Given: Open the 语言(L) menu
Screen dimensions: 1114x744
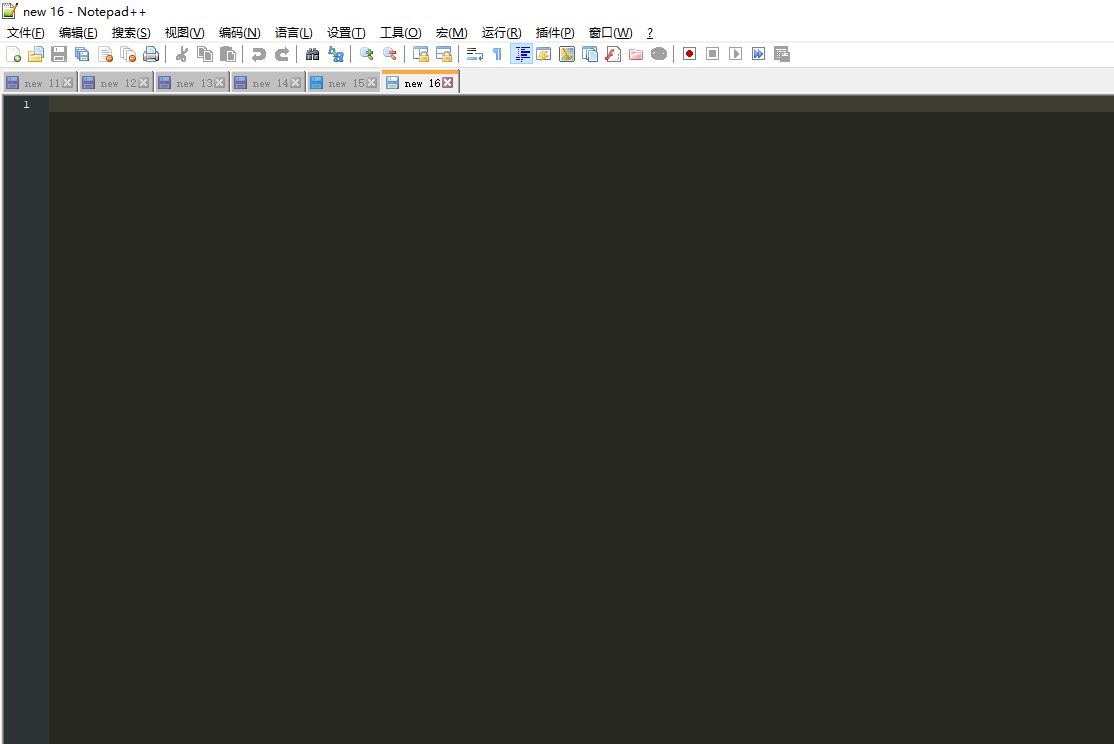Looking at the screenshot, I should [293, 33].
